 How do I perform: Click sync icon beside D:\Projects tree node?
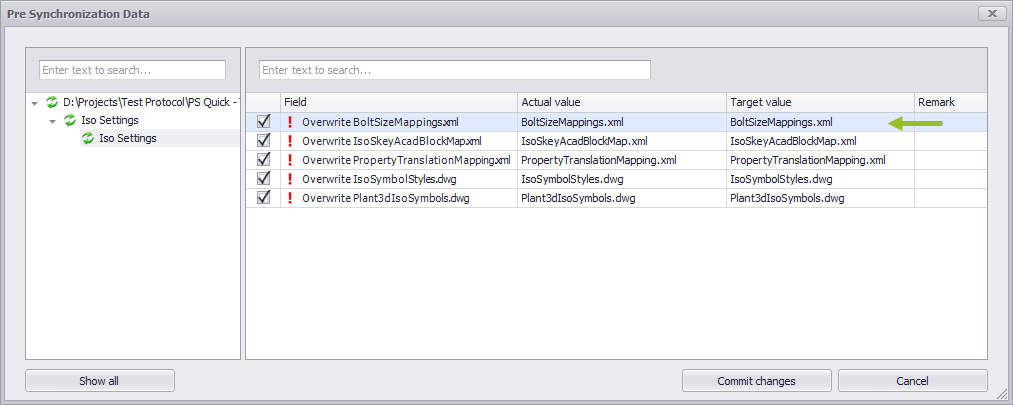point(52,102)
